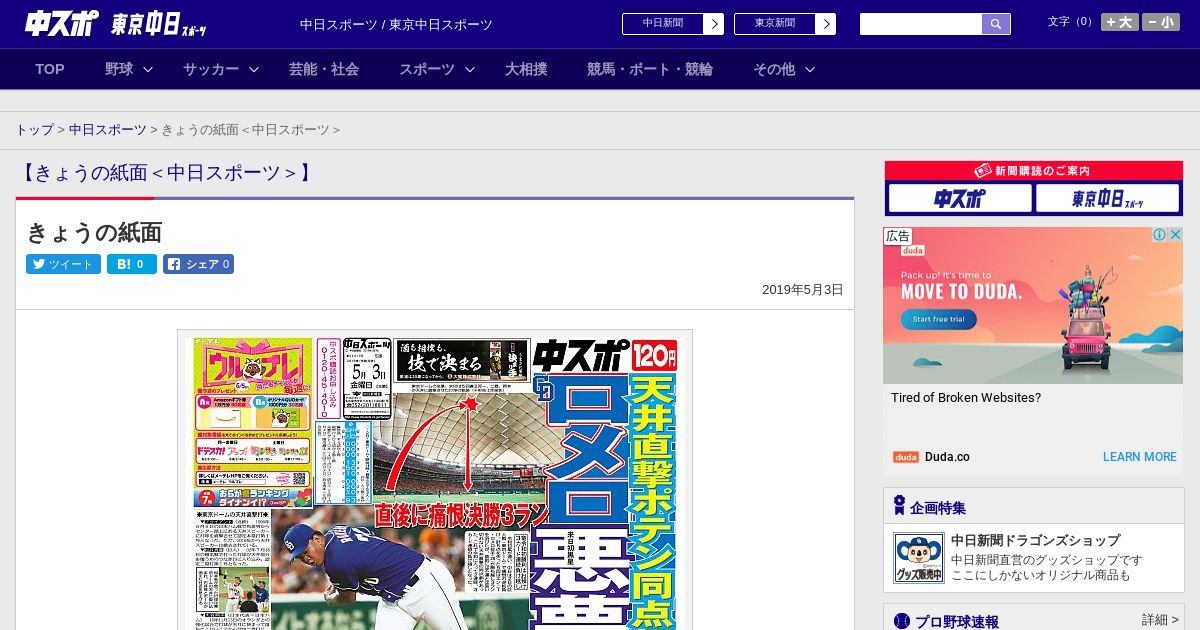Close the Duda advertisement

(x=1176, y=235)
